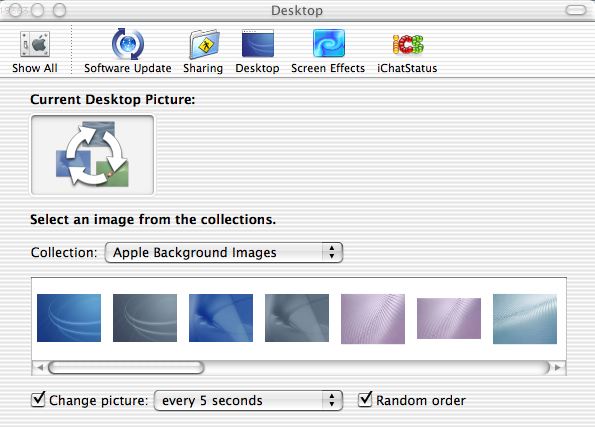Click the scrollbar right arrow button
Viewport: 595px width, 427px height.
point(557,367)
